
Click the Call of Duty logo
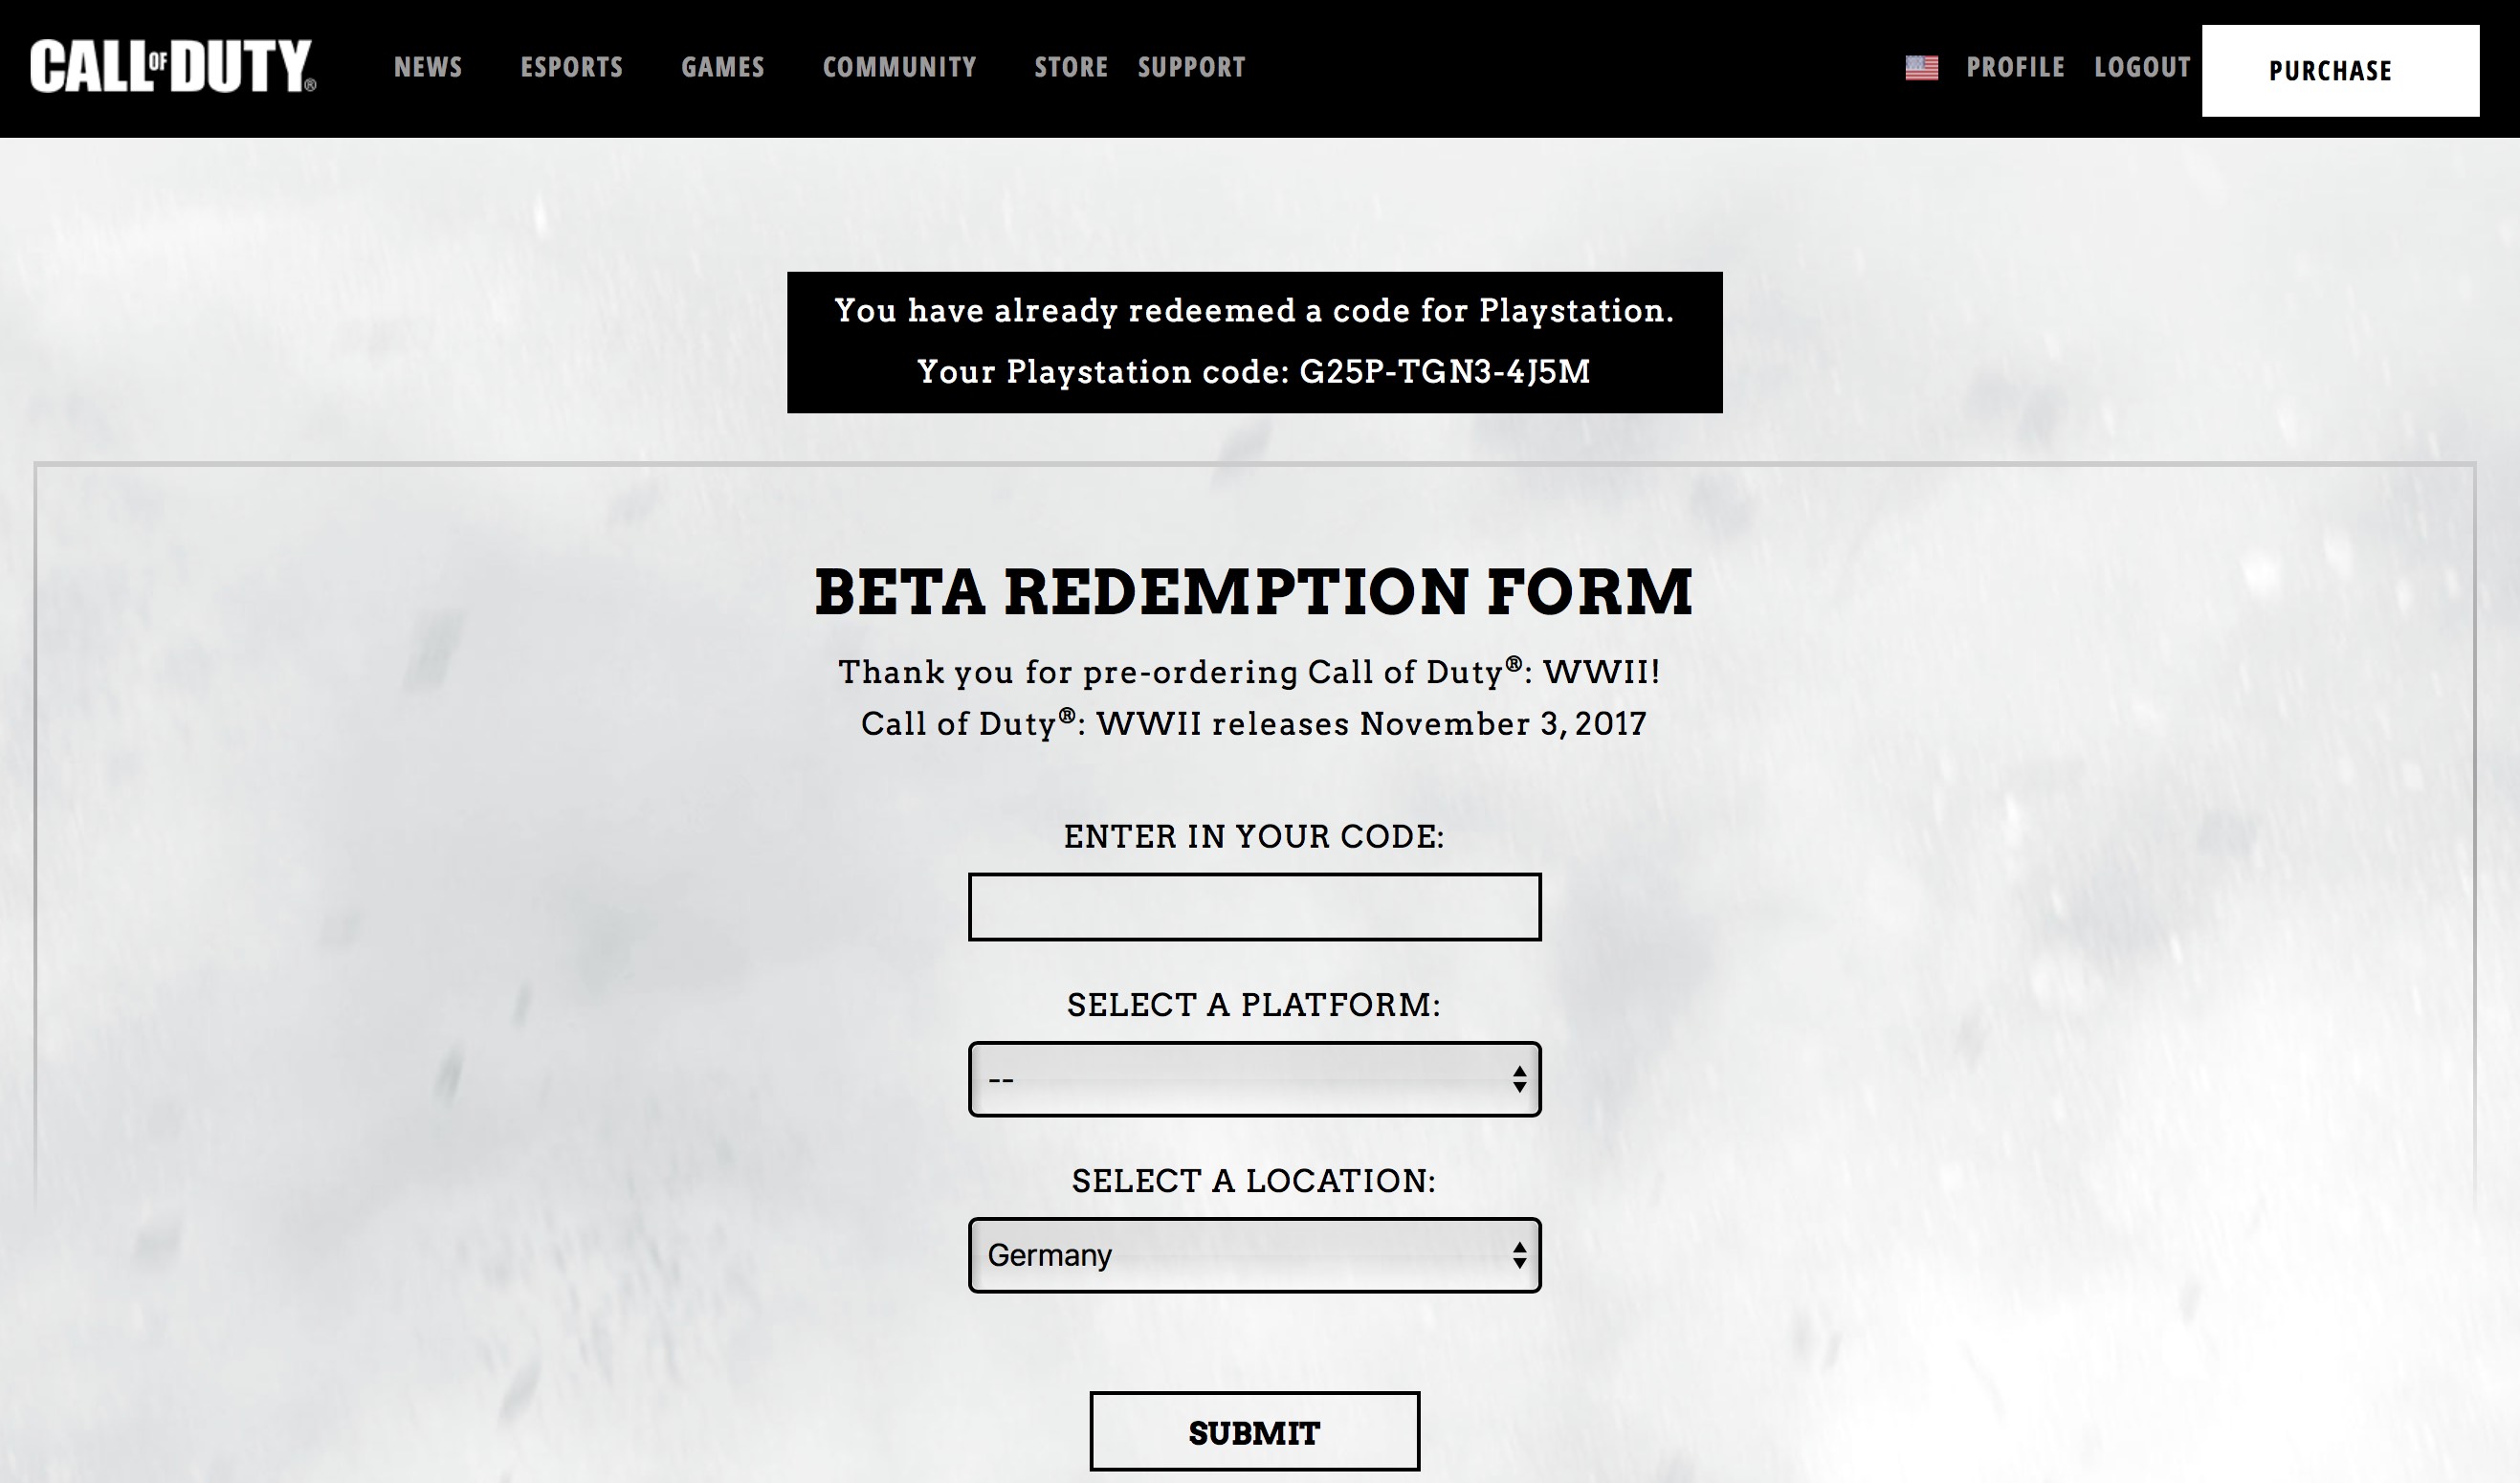pos(172,66)
